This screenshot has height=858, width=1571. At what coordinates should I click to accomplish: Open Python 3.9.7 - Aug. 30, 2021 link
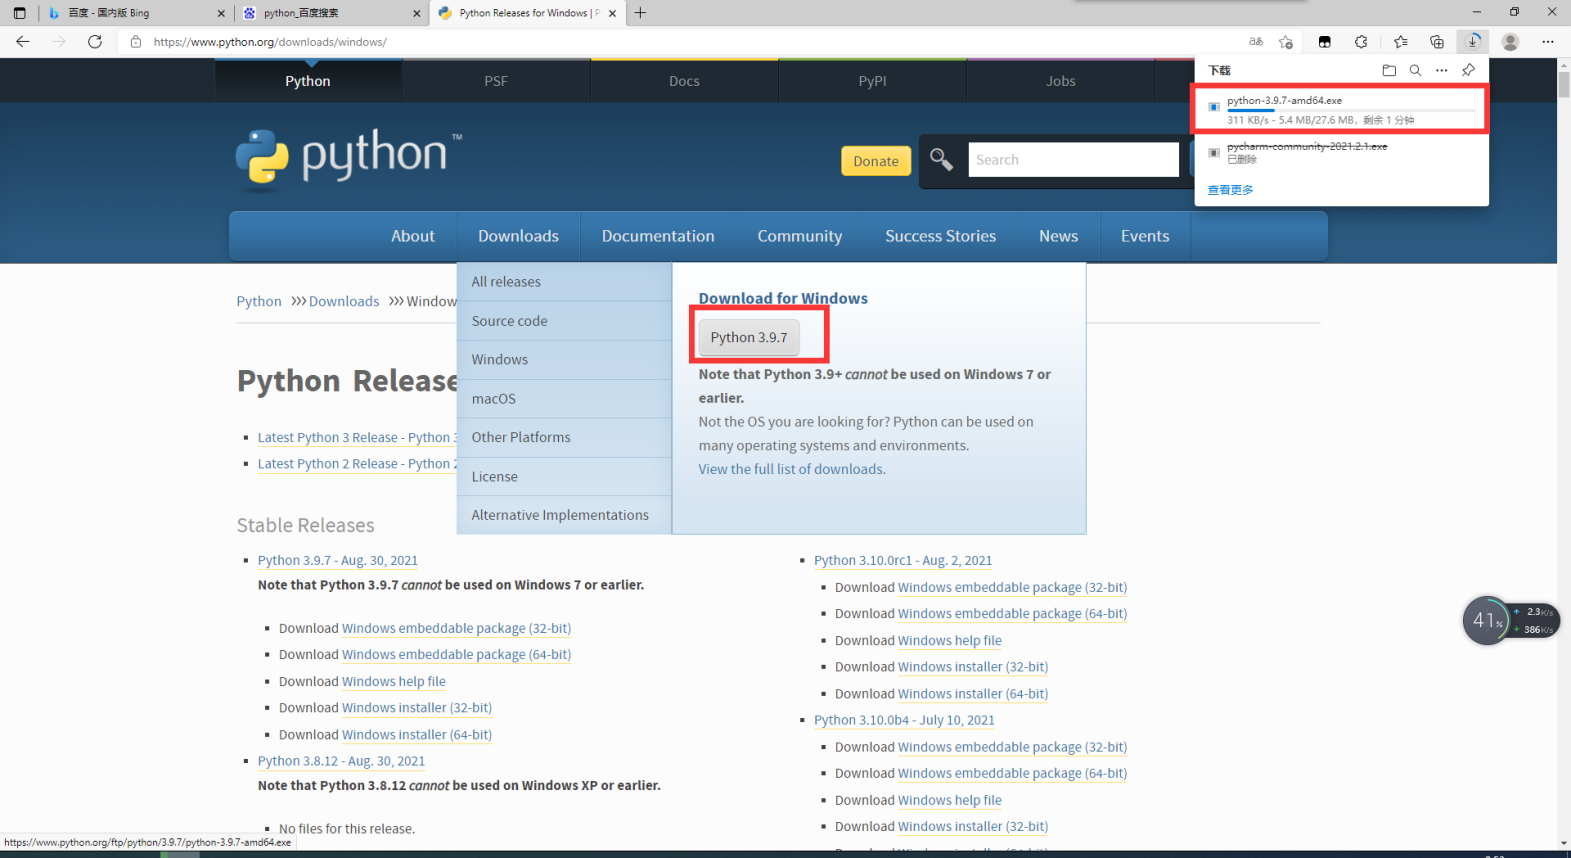coord(338,561)
